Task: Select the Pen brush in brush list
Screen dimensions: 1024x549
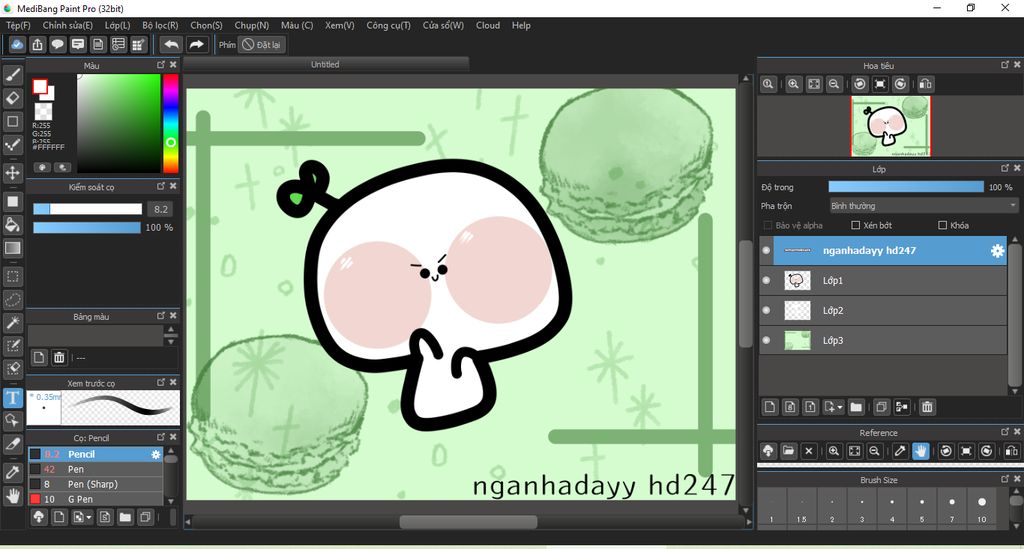Action: [x=95, y=469]
